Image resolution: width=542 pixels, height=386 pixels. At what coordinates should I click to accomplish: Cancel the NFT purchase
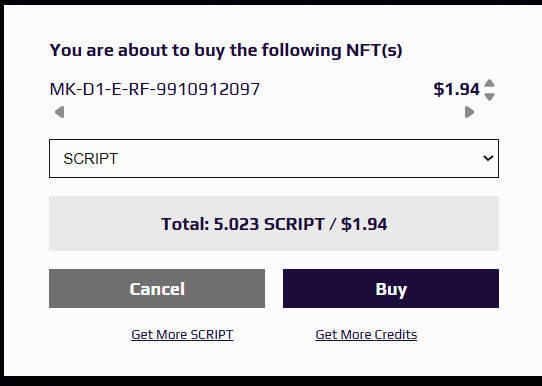157,289
